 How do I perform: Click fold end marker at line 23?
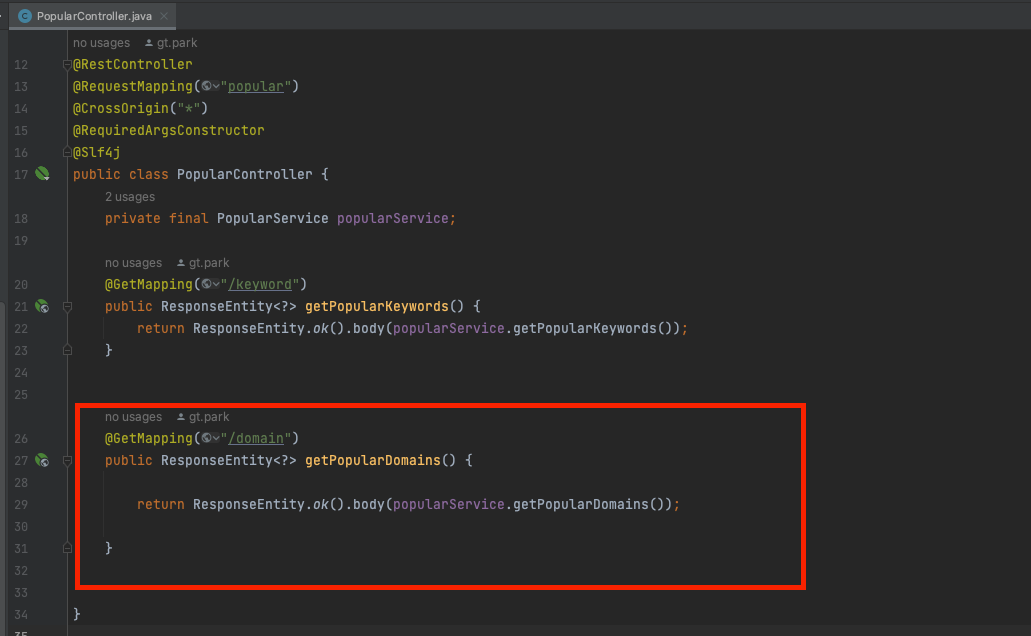(x=67, y=351)
